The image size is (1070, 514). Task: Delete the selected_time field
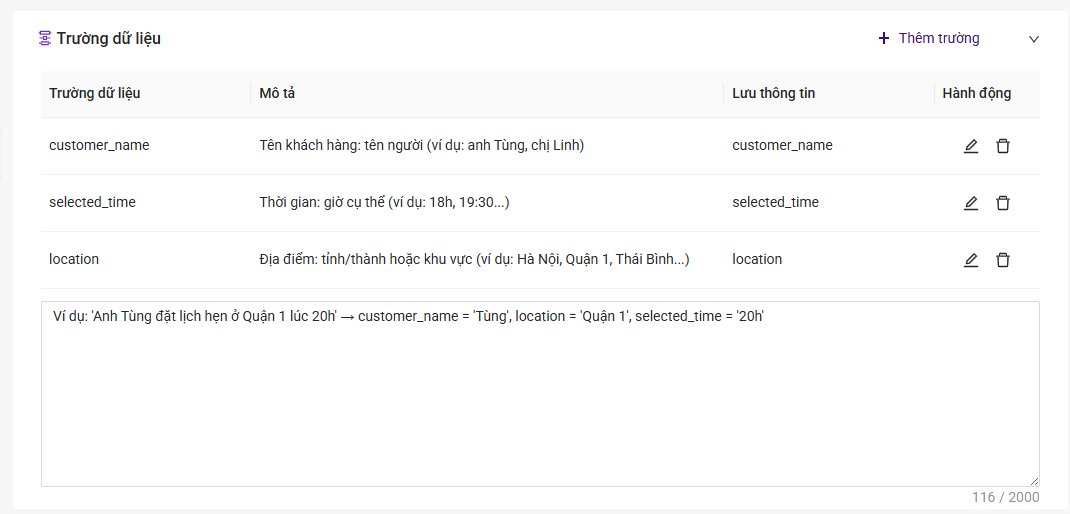(x=1002, y=203)
